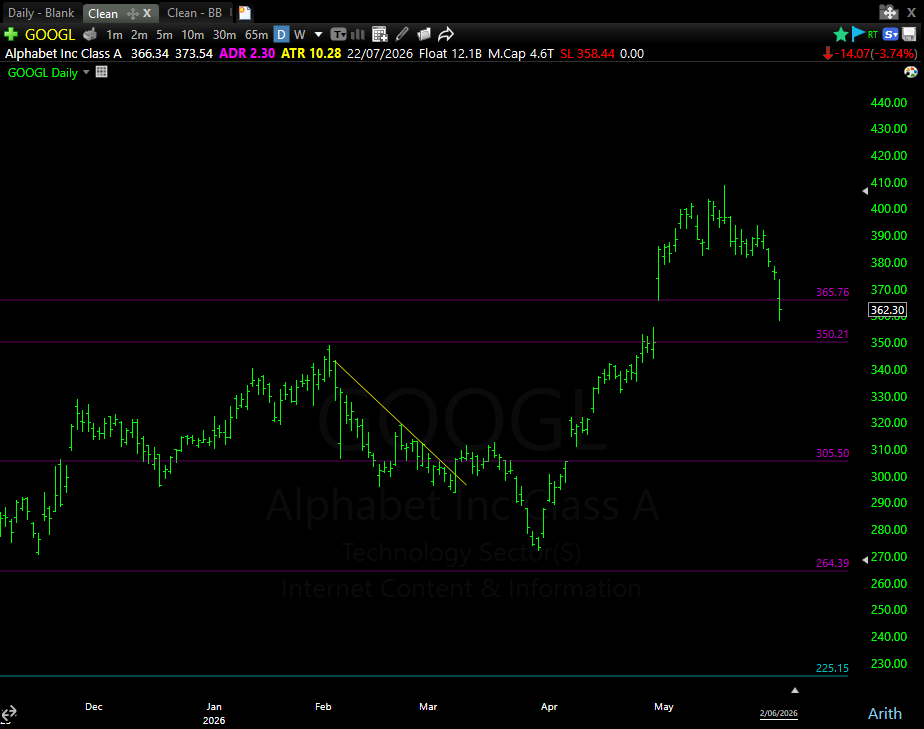Select the Clean tab

[x=103, y=13]
